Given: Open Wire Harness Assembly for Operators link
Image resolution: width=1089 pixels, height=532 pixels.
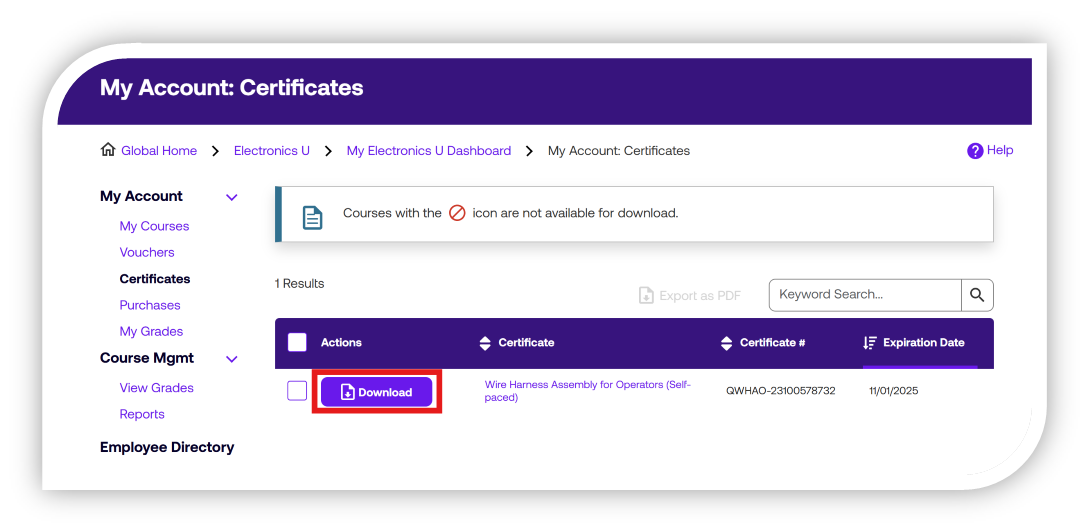Looking at the screenshot, I should click(588, 391).
